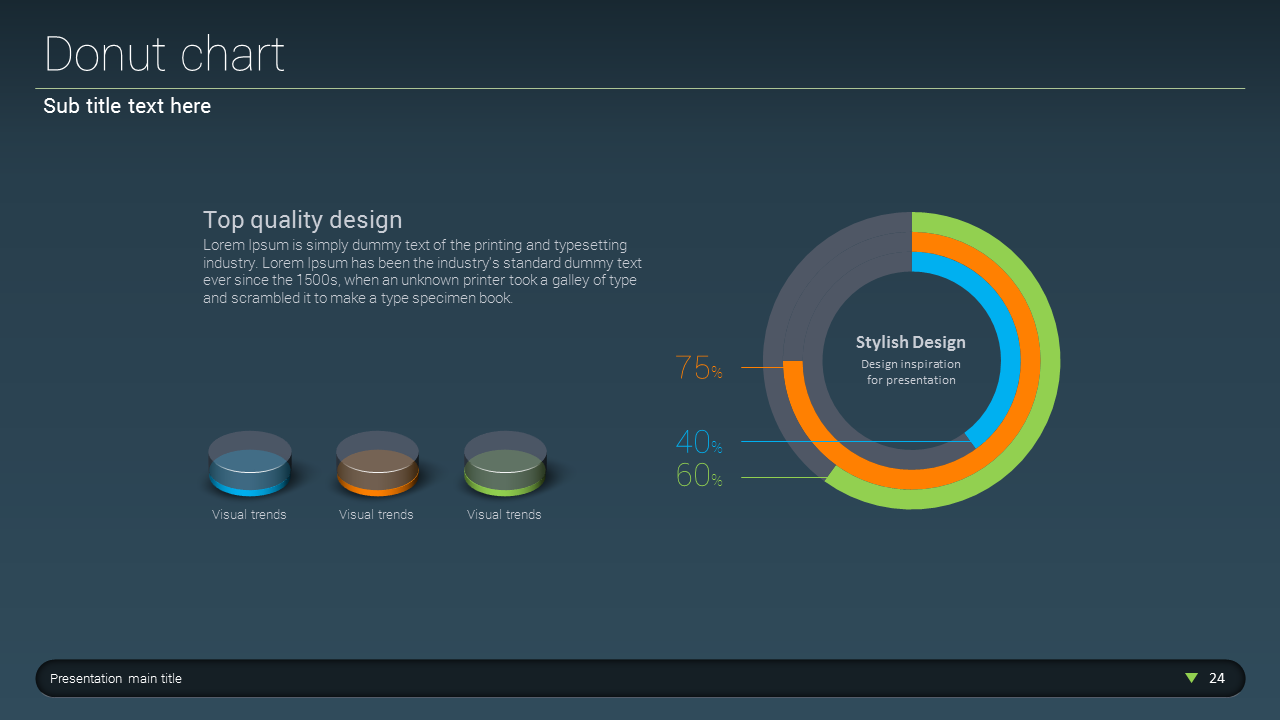1280x720 pixels.
Task: Click "Presentation main title" in the footer
Action: [116, 679]
